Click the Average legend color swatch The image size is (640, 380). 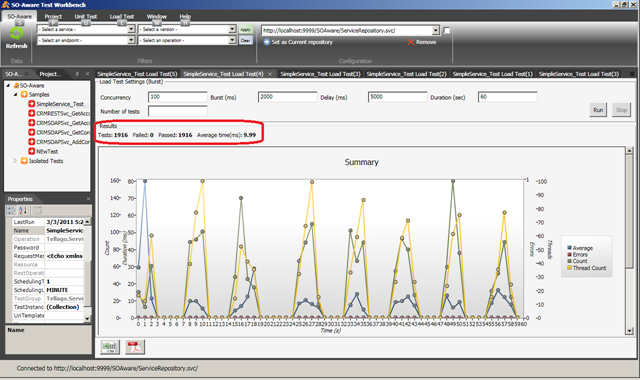pyautogui.click(x=569, y=248)
